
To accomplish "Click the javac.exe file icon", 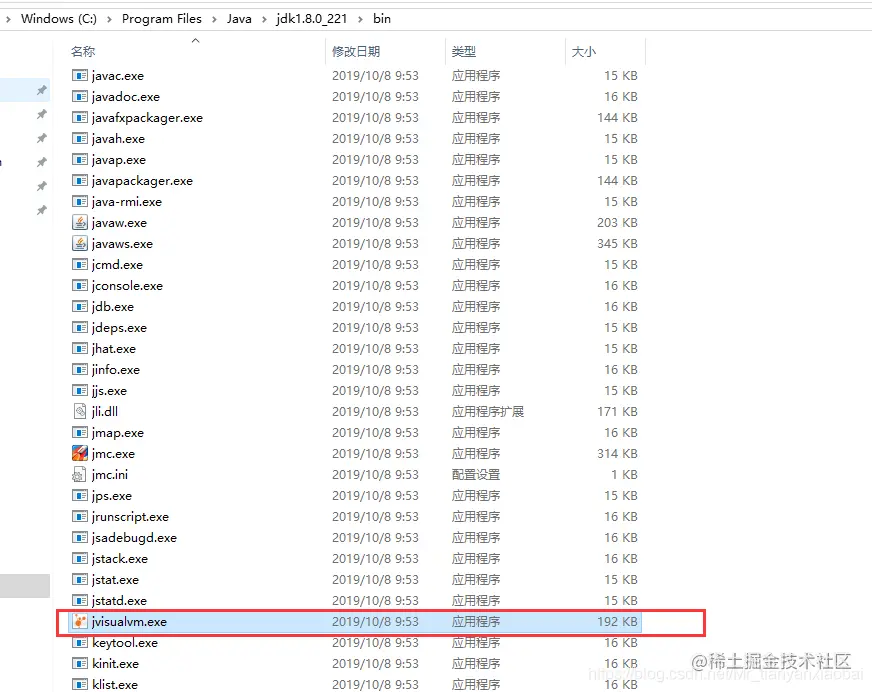I will coord(80,75).
